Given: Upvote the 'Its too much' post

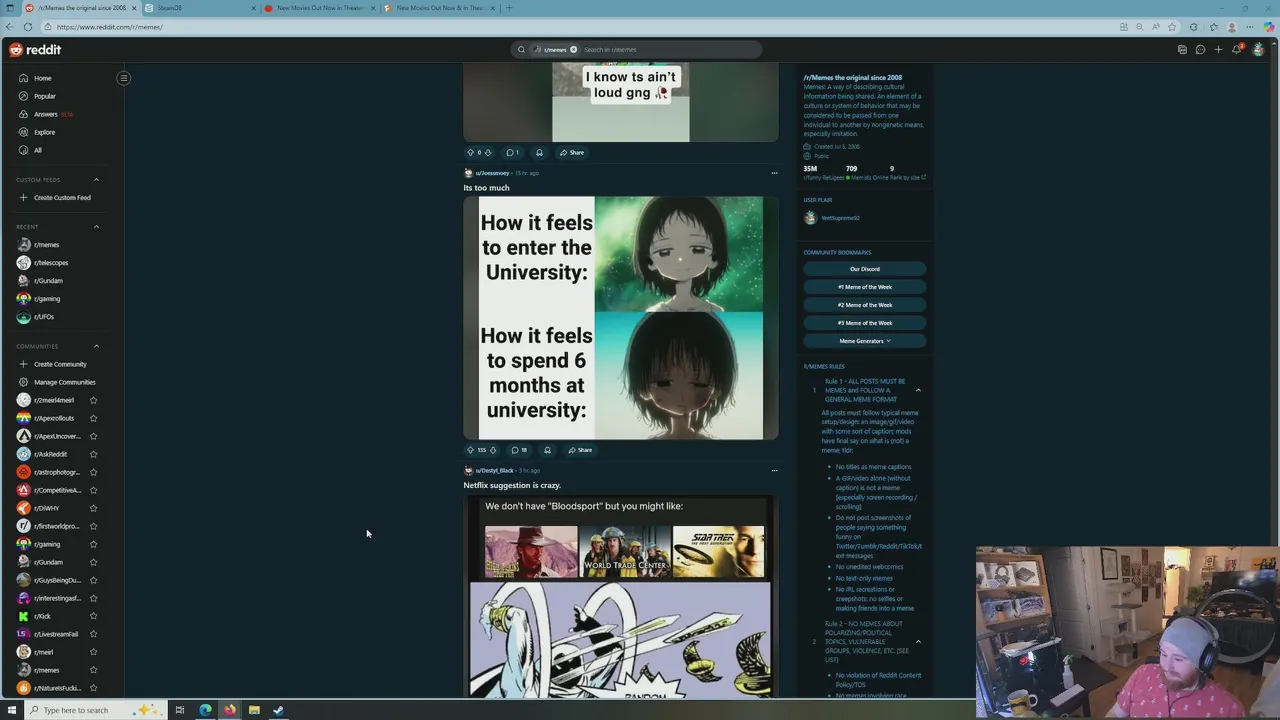Looking at the screenshot, I should [470, 450].
